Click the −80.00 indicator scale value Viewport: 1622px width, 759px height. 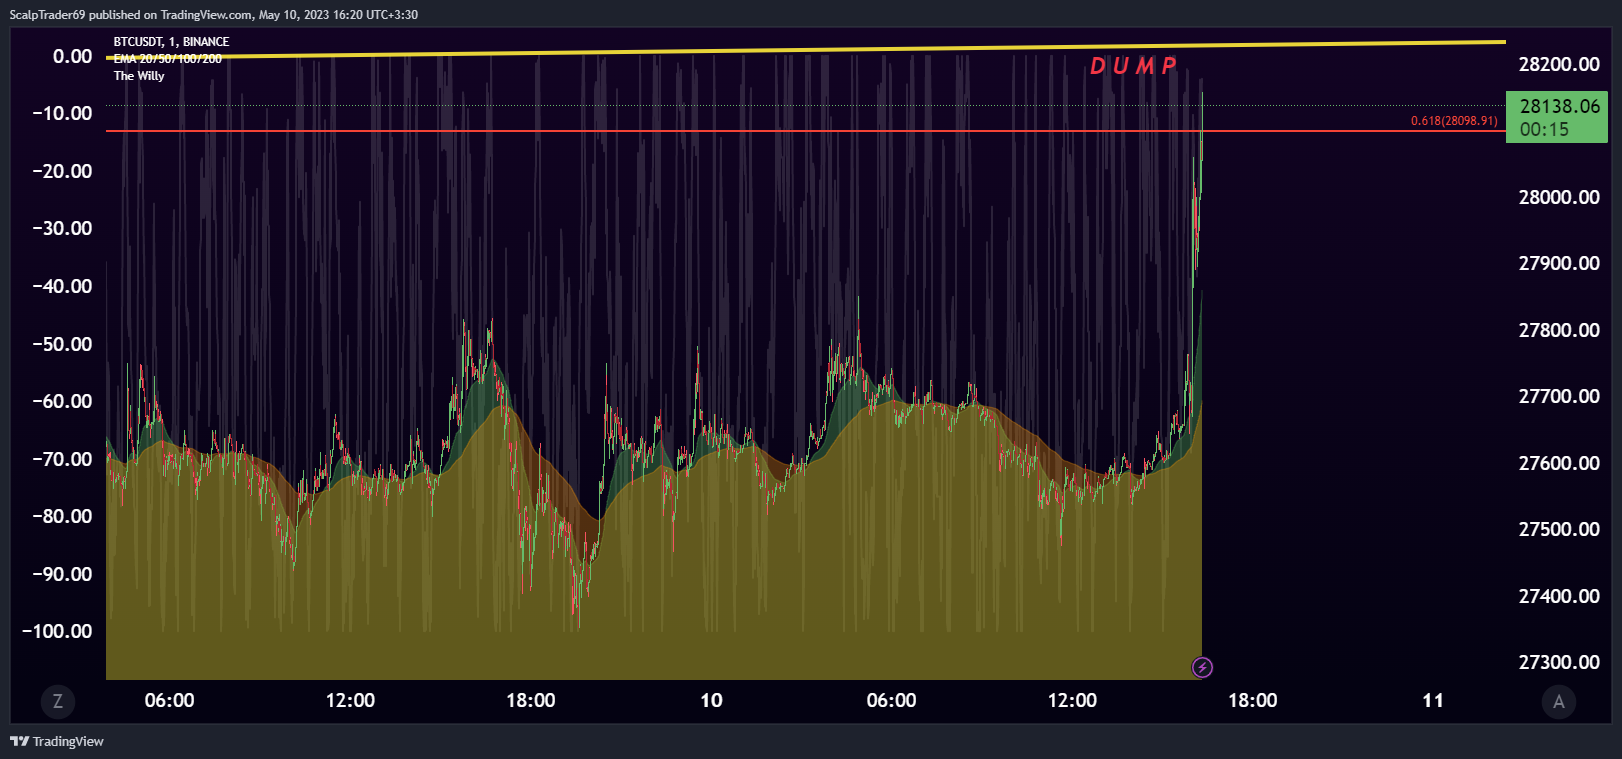tap(62, 516)
